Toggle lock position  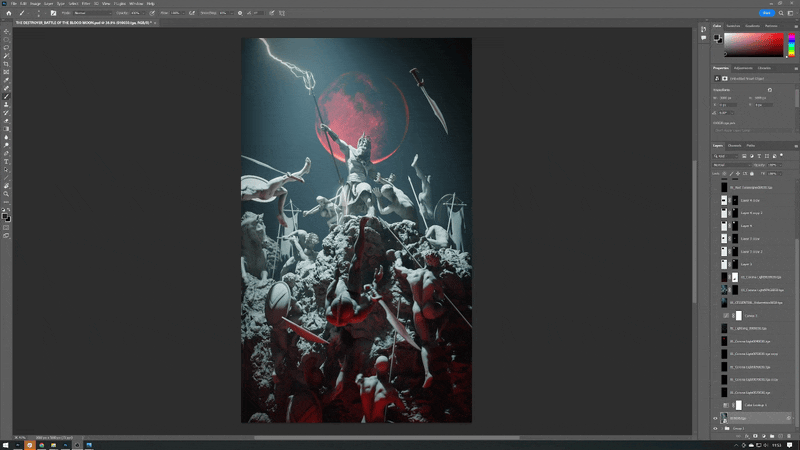coord(738,173)
